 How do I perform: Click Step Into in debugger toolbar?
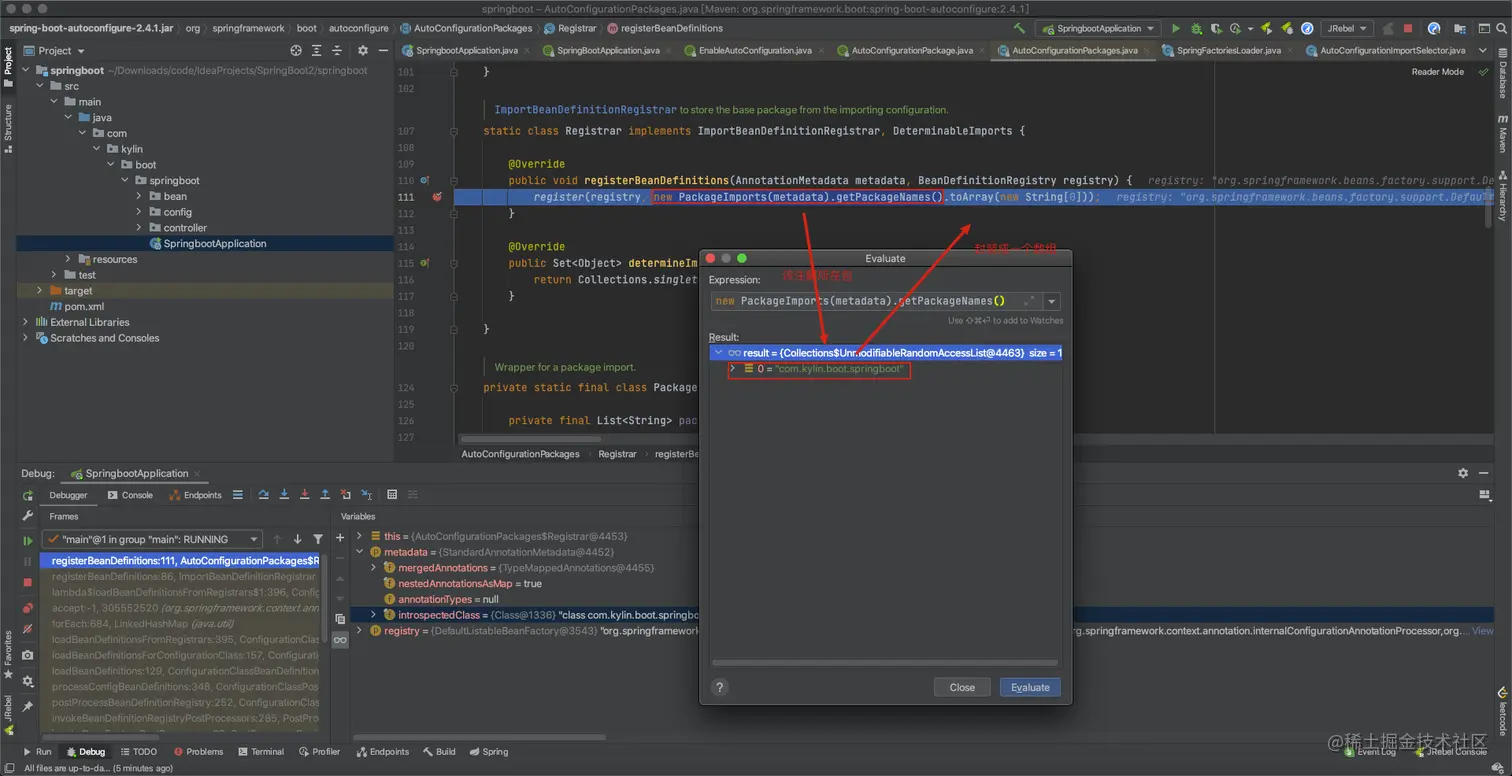284,495
